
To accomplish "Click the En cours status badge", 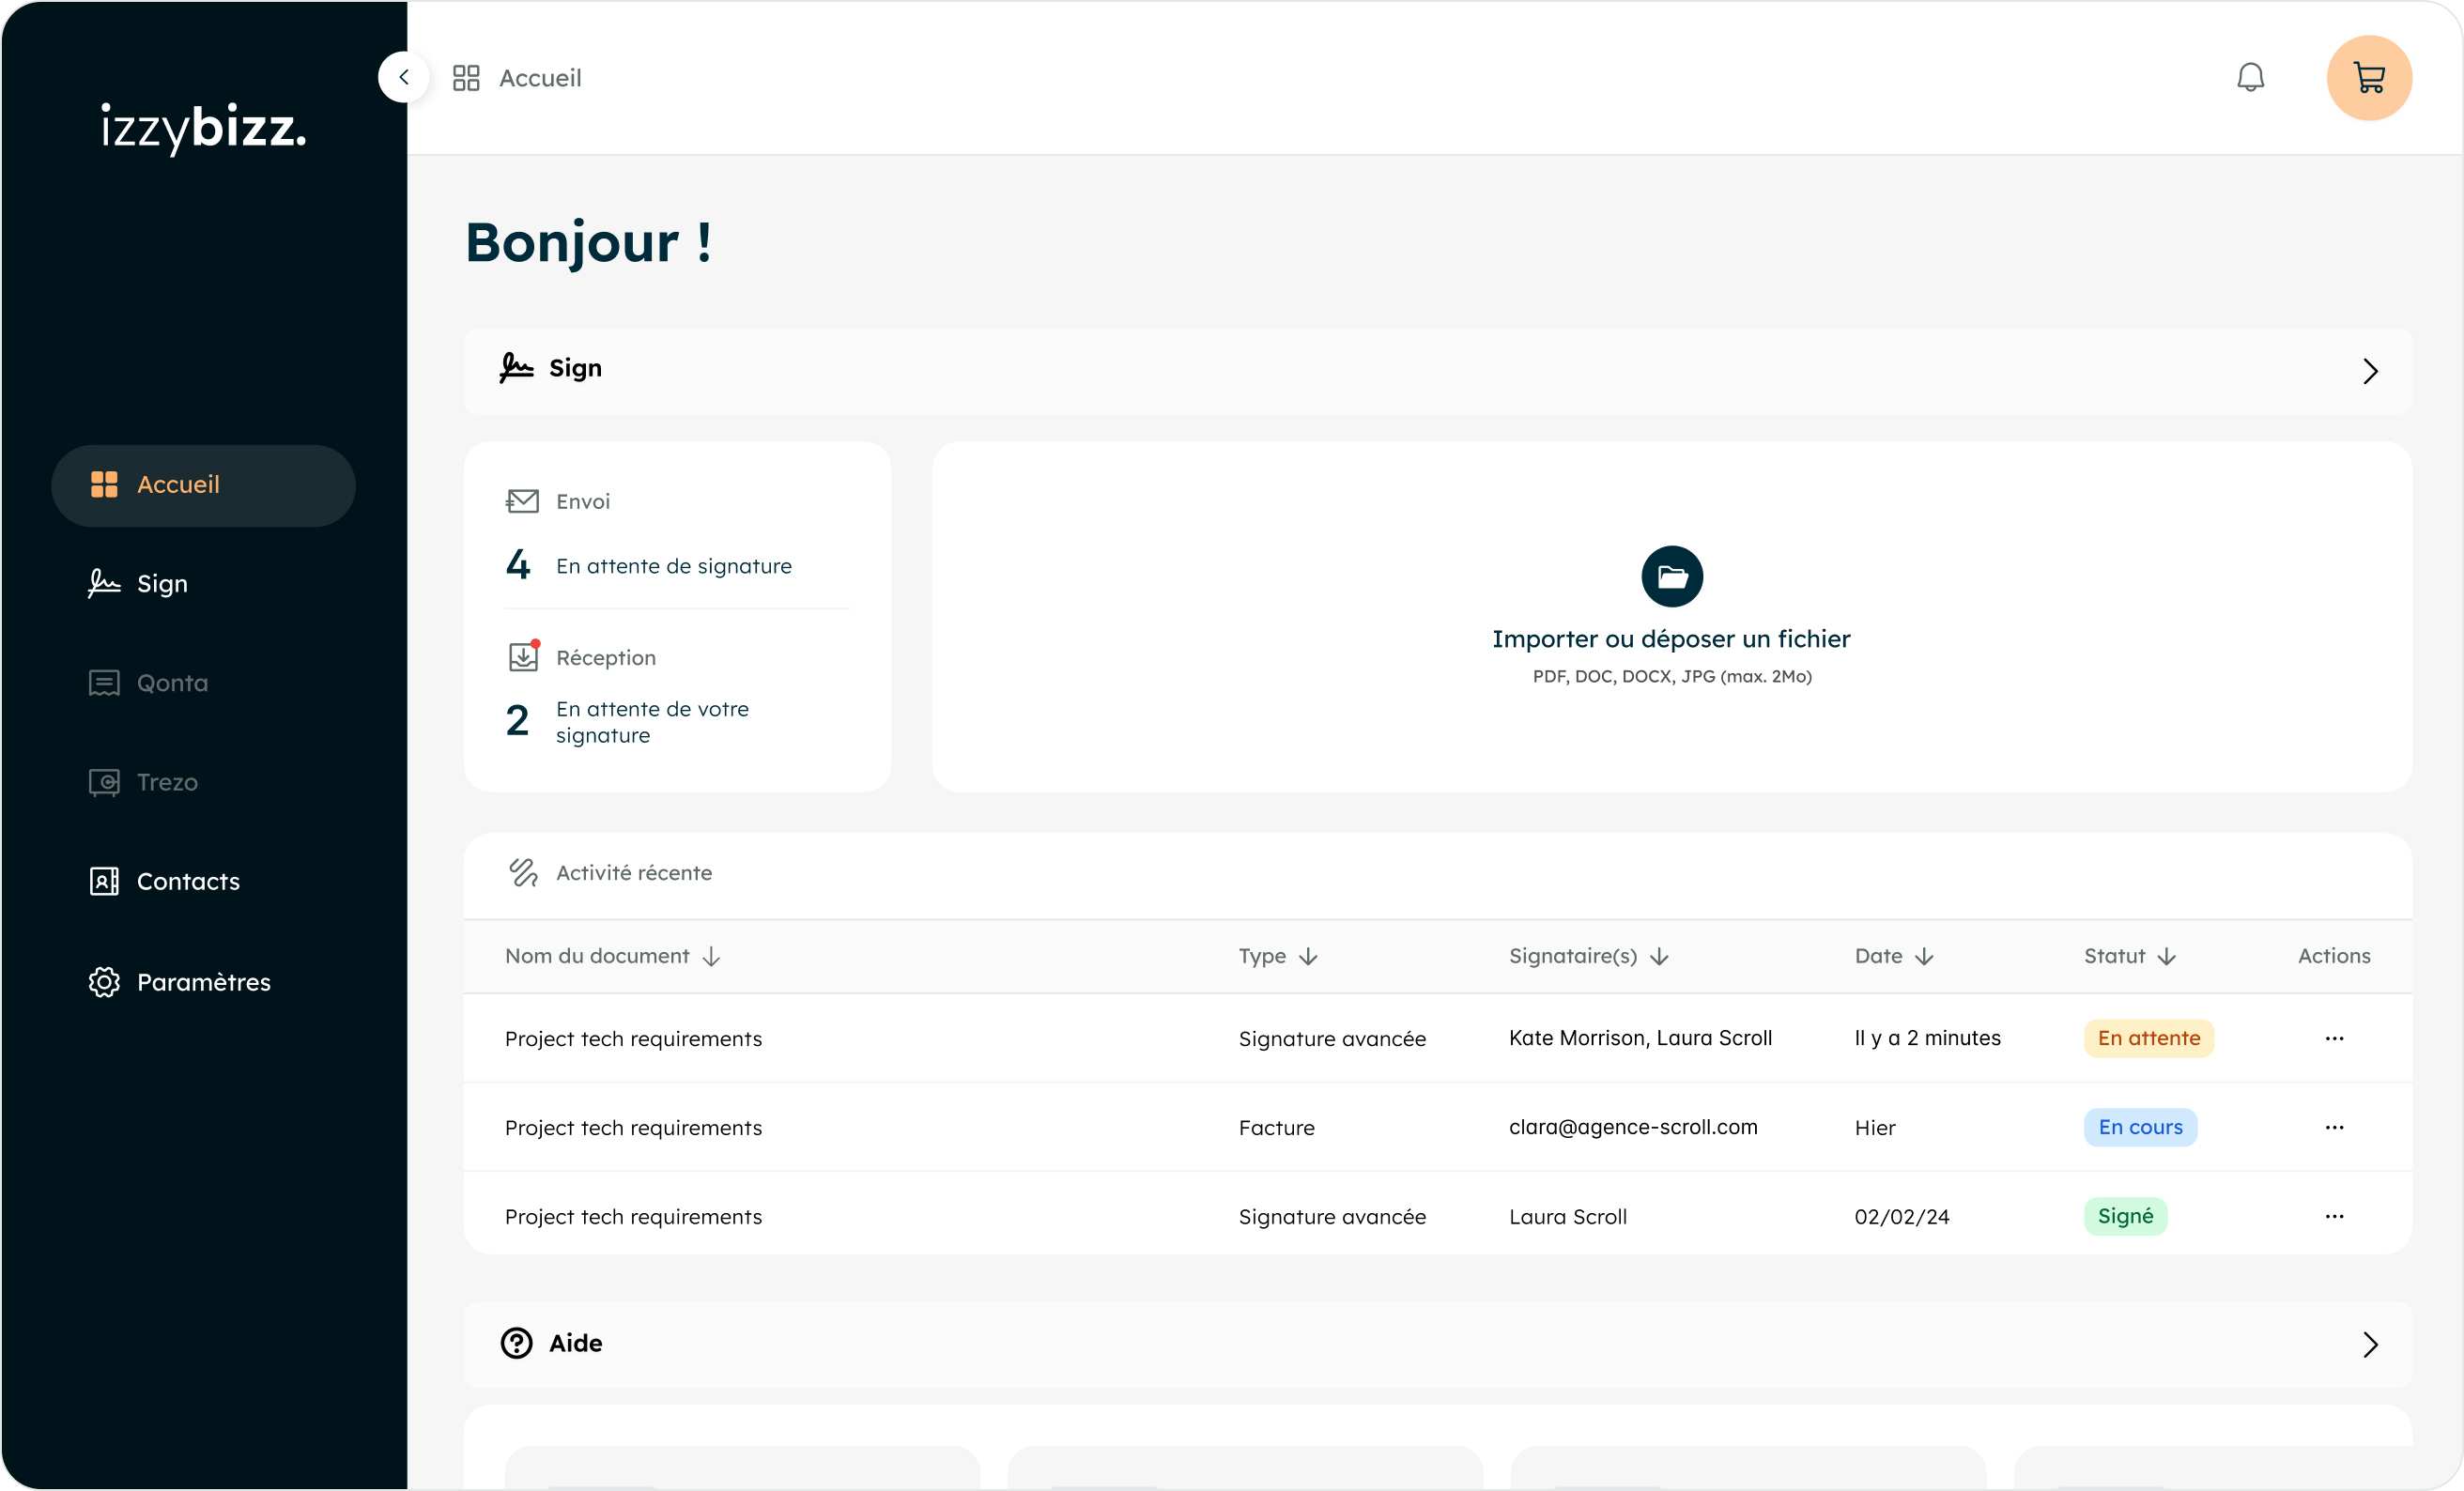I will coord(2140,1127).
